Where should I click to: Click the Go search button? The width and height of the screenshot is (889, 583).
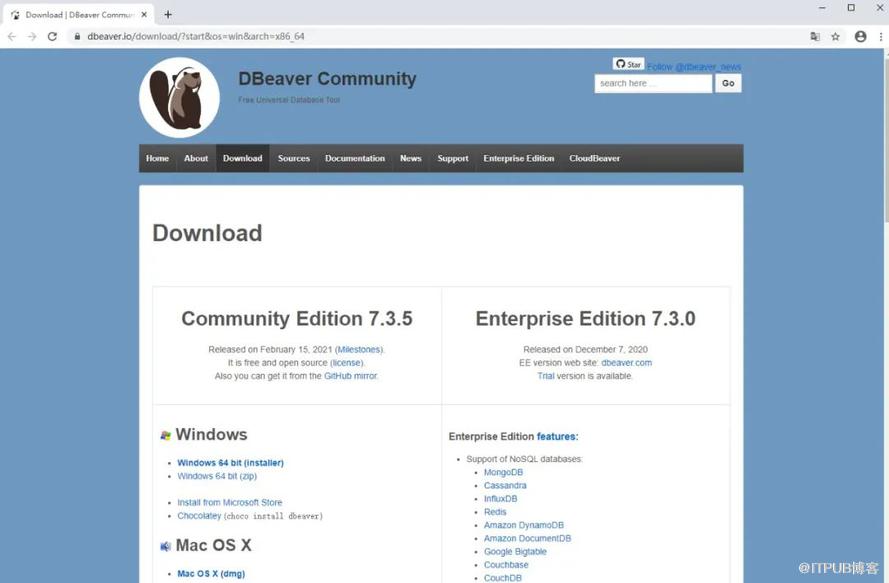tap(728, 83)
